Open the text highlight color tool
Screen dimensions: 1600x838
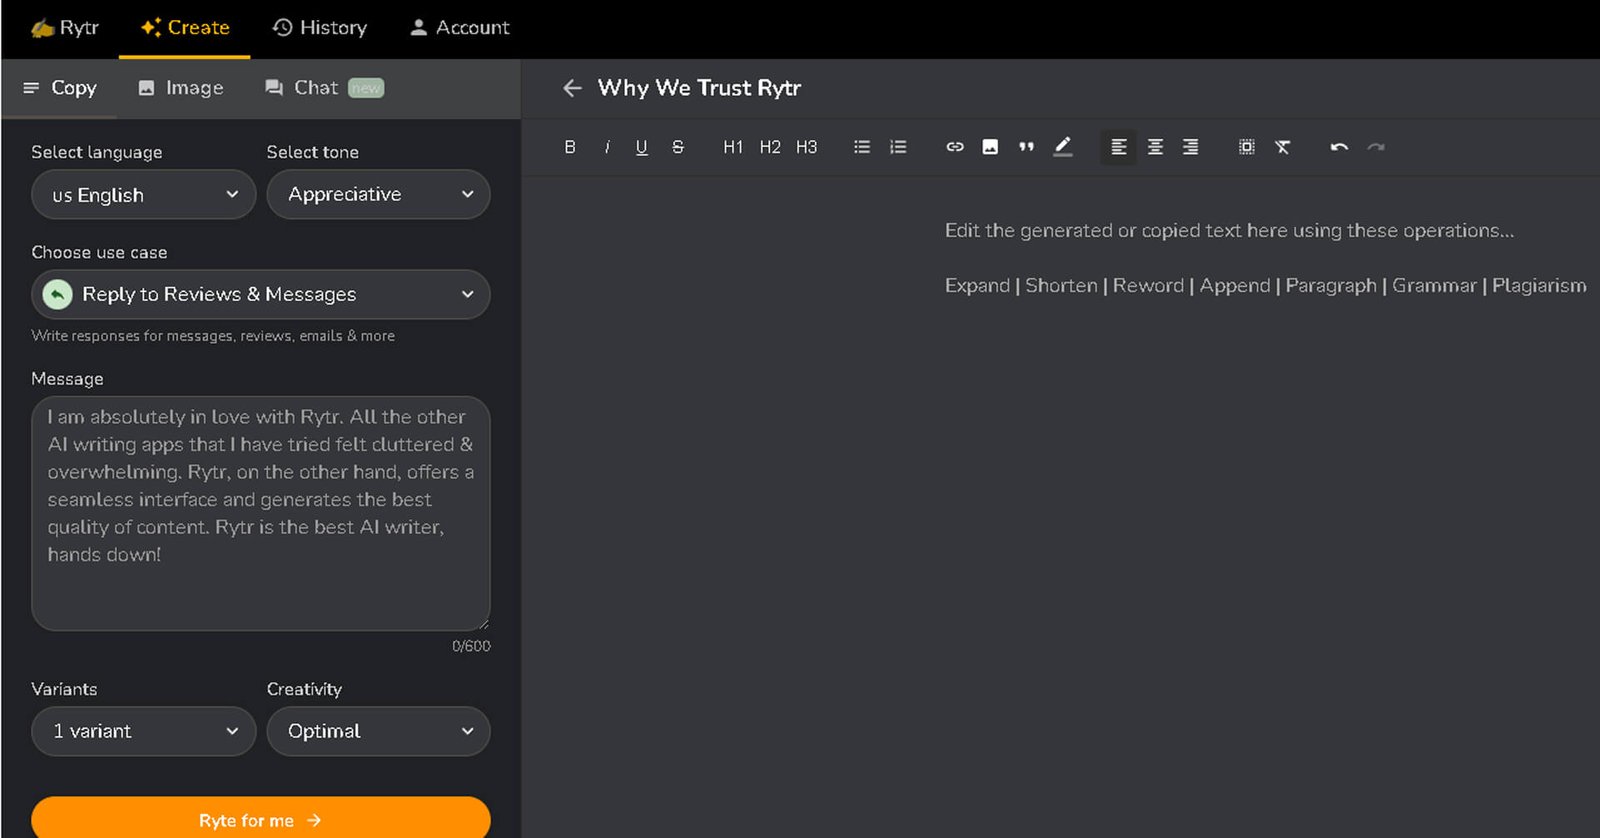(x=1063, y=147)
